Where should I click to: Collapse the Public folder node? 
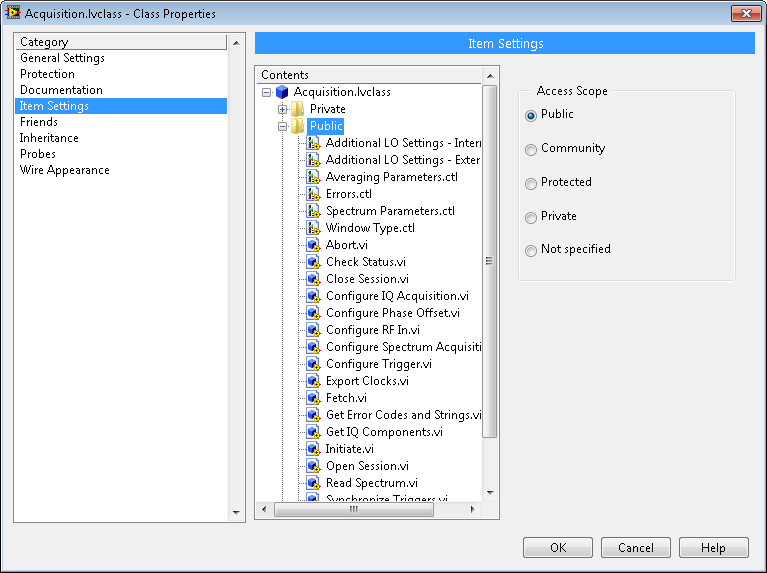[283, 126]
